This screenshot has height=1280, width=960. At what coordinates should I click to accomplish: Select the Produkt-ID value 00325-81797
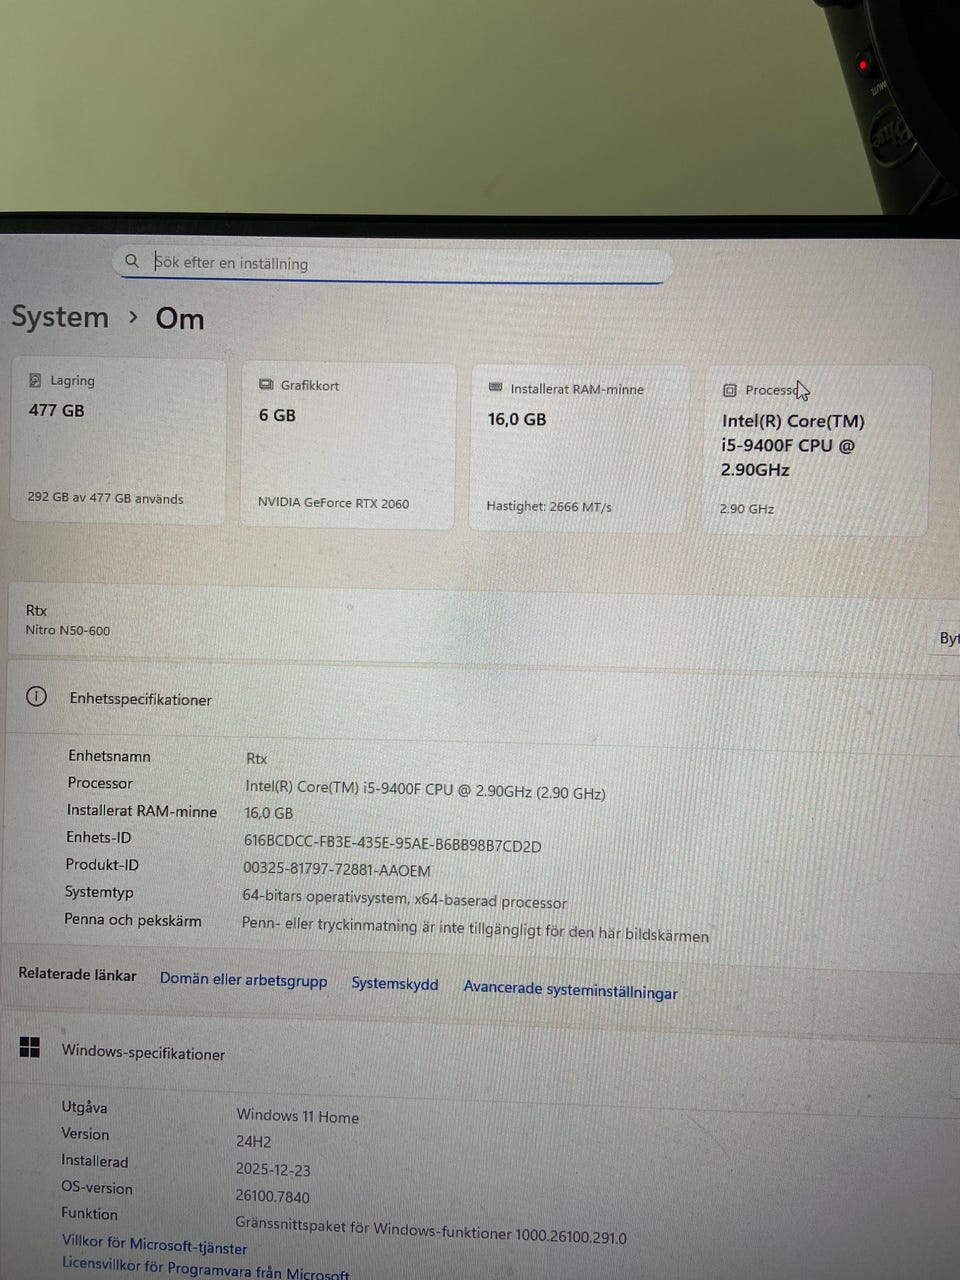pos(337,870)
